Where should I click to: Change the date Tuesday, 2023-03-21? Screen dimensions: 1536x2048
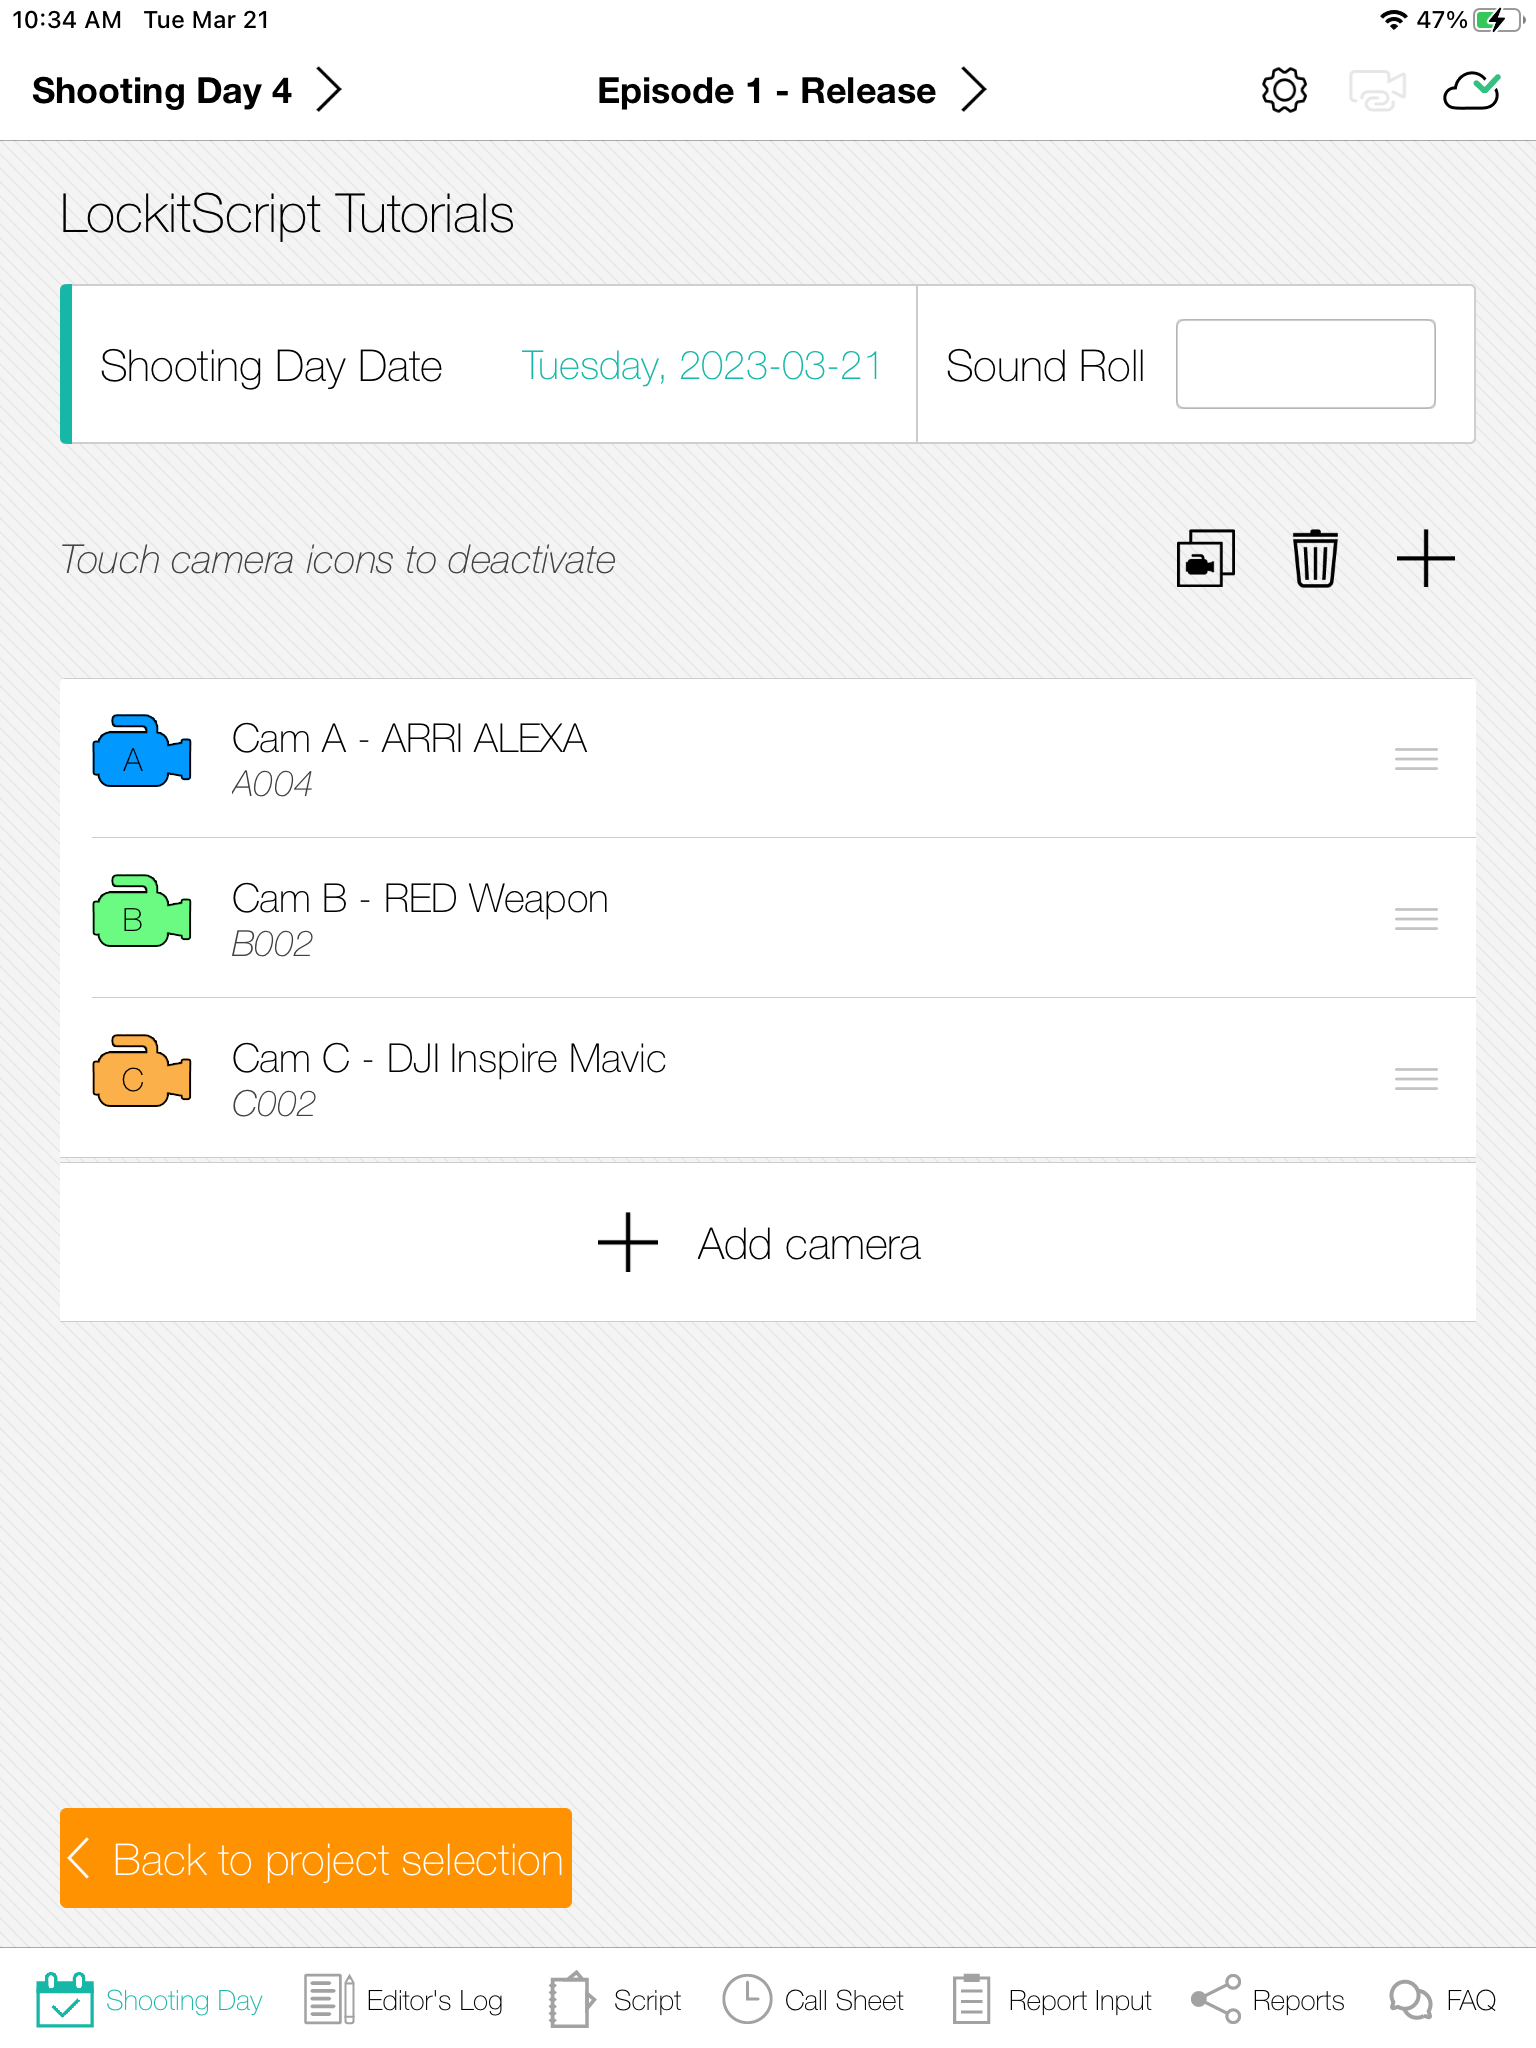click(x=701, y=366)
